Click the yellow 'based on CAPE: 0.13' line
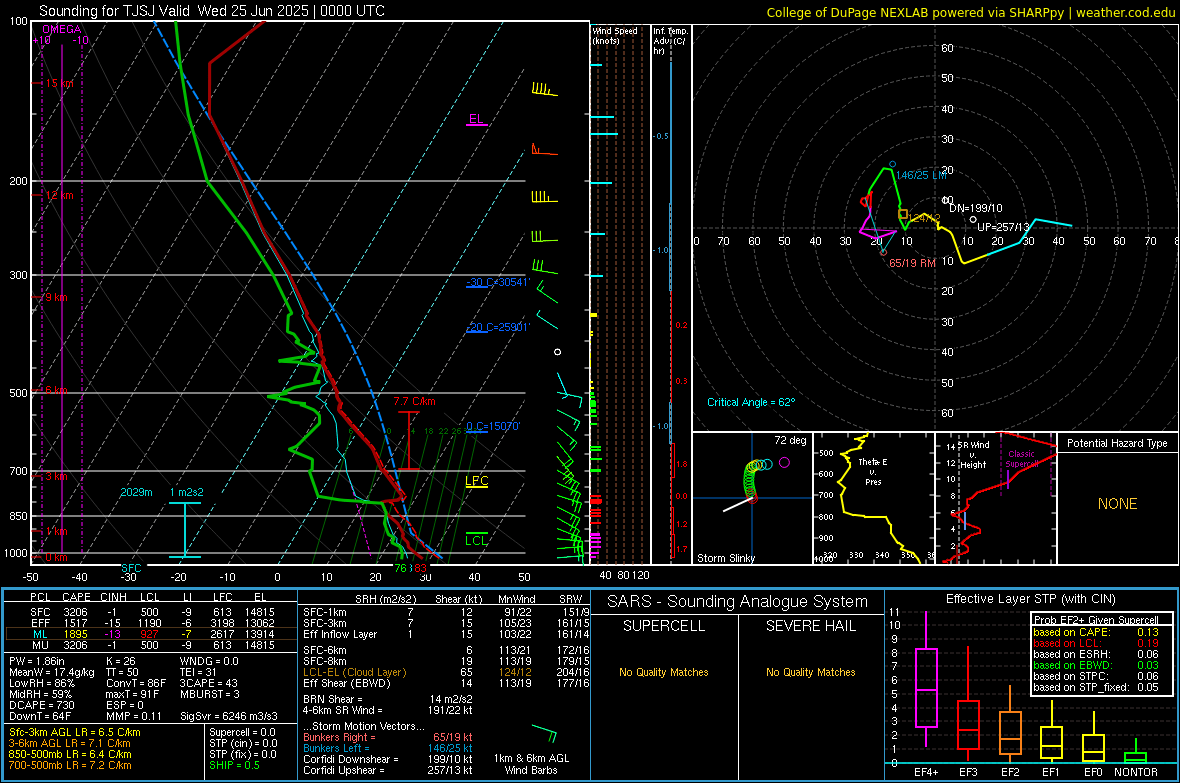 pos(1096,632)
